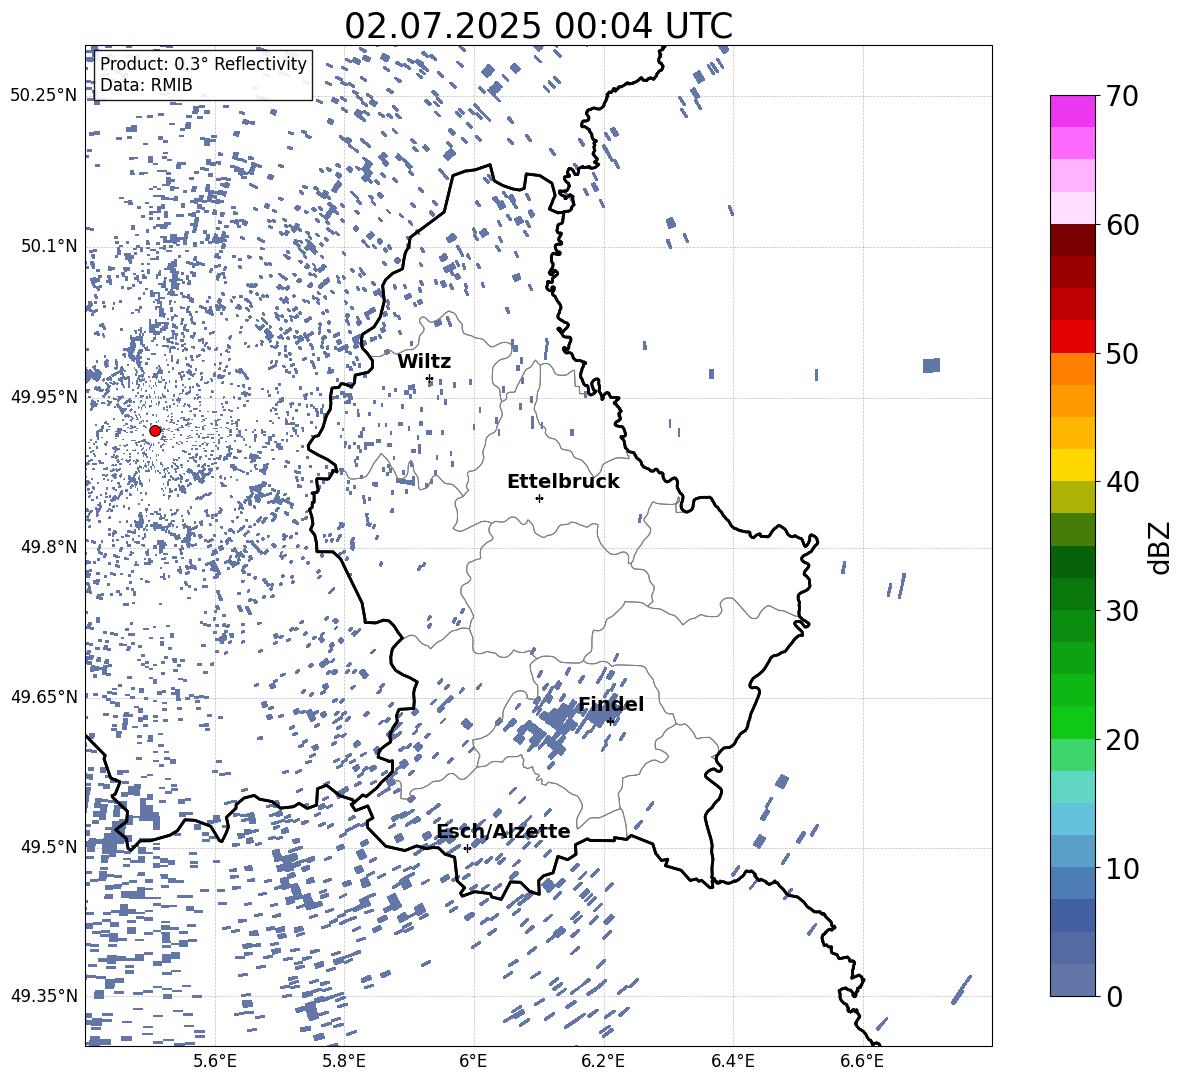Click longitude label 5.6°E

(215, 1061)
